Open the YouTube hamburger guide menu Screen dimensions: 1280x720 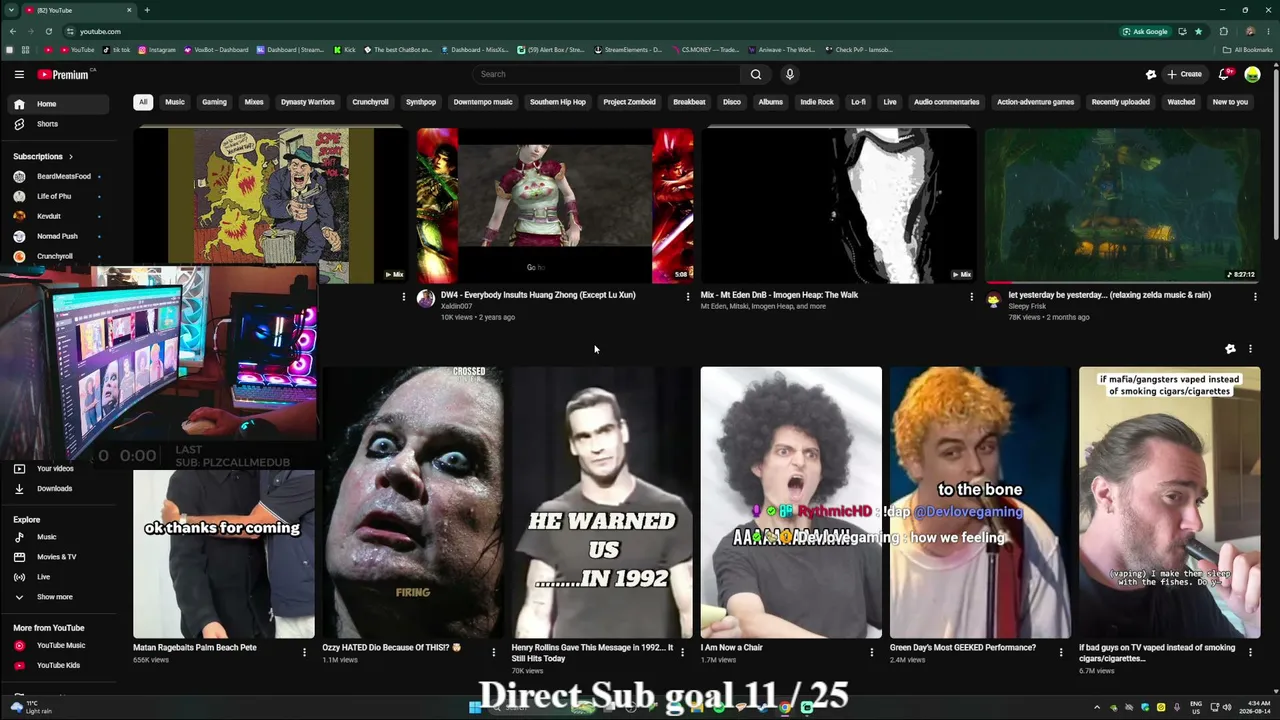tap(19, 74)
